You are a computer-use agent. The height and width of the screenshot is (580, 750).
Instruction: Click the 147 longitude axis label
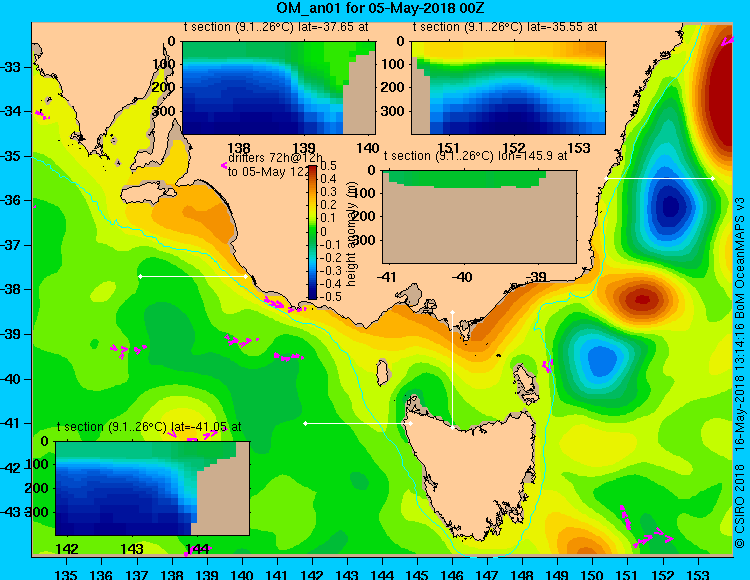[x=487, y=574]
